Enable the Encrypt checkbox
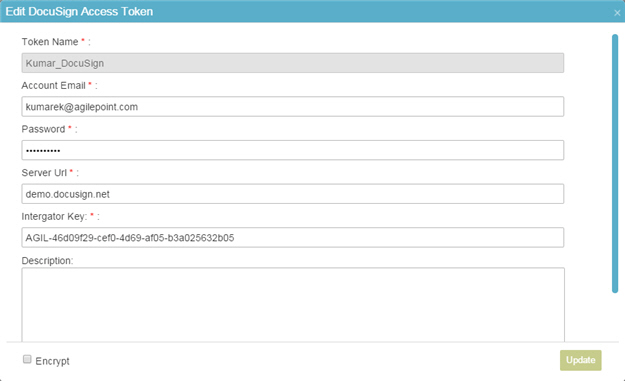Viewport: 625px width, 381px height. pos(27,359)
